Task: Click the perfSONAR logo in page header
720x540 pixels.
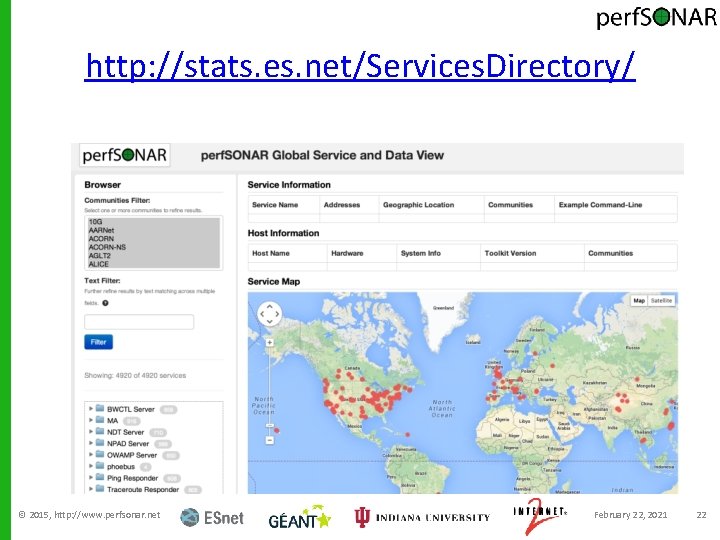Action: [x=124, y=155]
